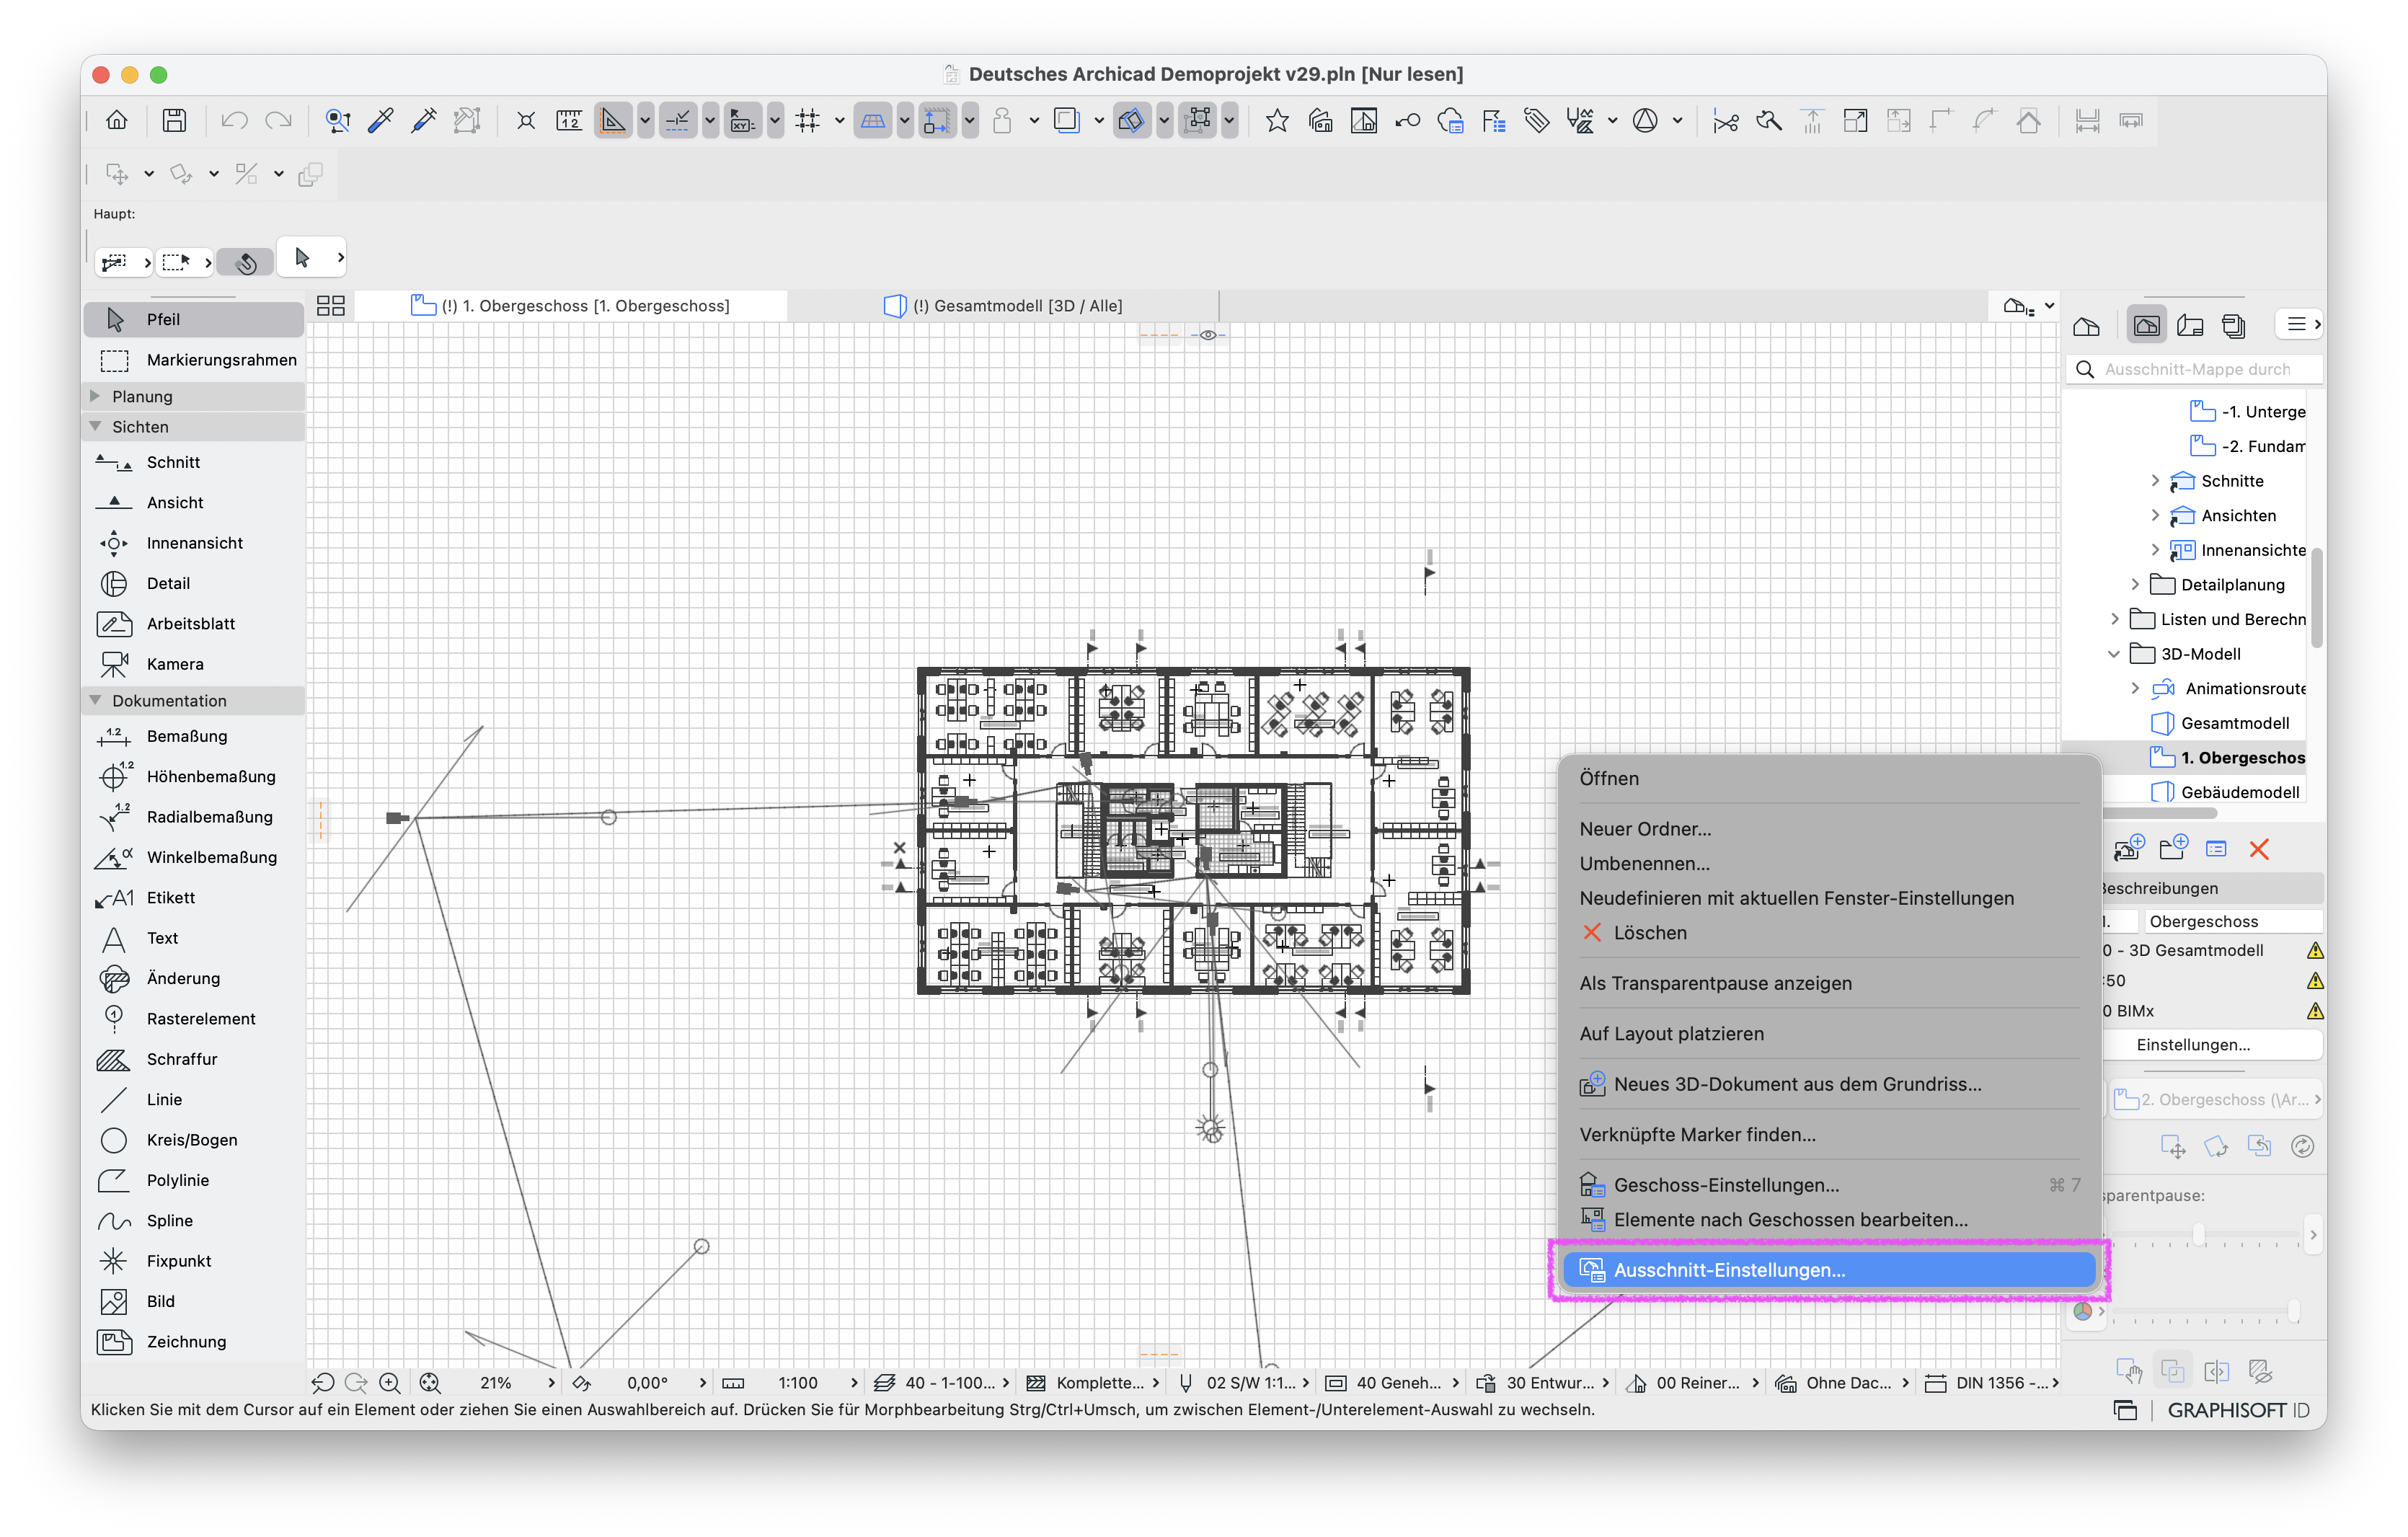
Task: Choose Löschen from the context menu
Action: coord(1828,932)
